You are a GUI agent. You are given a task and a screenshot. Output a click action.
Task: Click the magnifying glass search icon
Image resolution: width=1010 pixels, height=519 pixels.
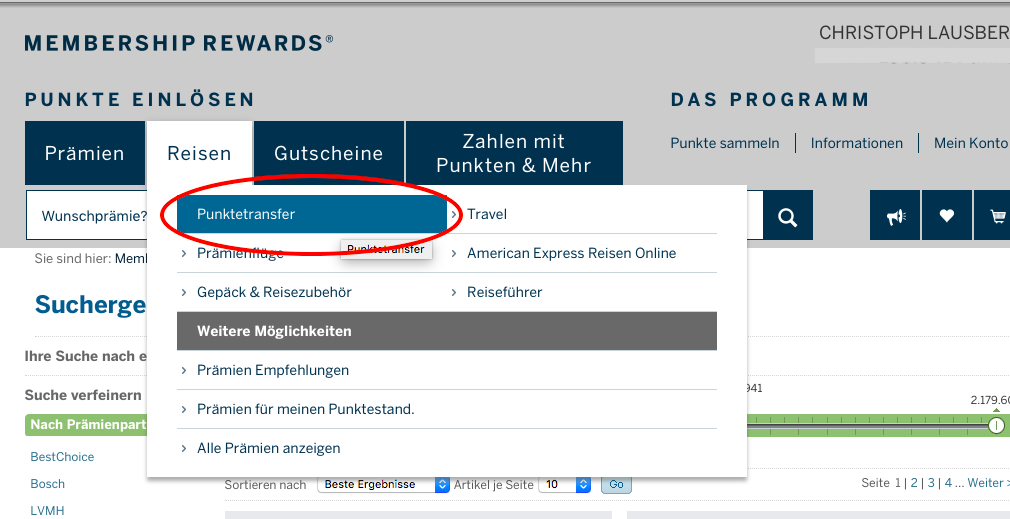pos(788,216)
